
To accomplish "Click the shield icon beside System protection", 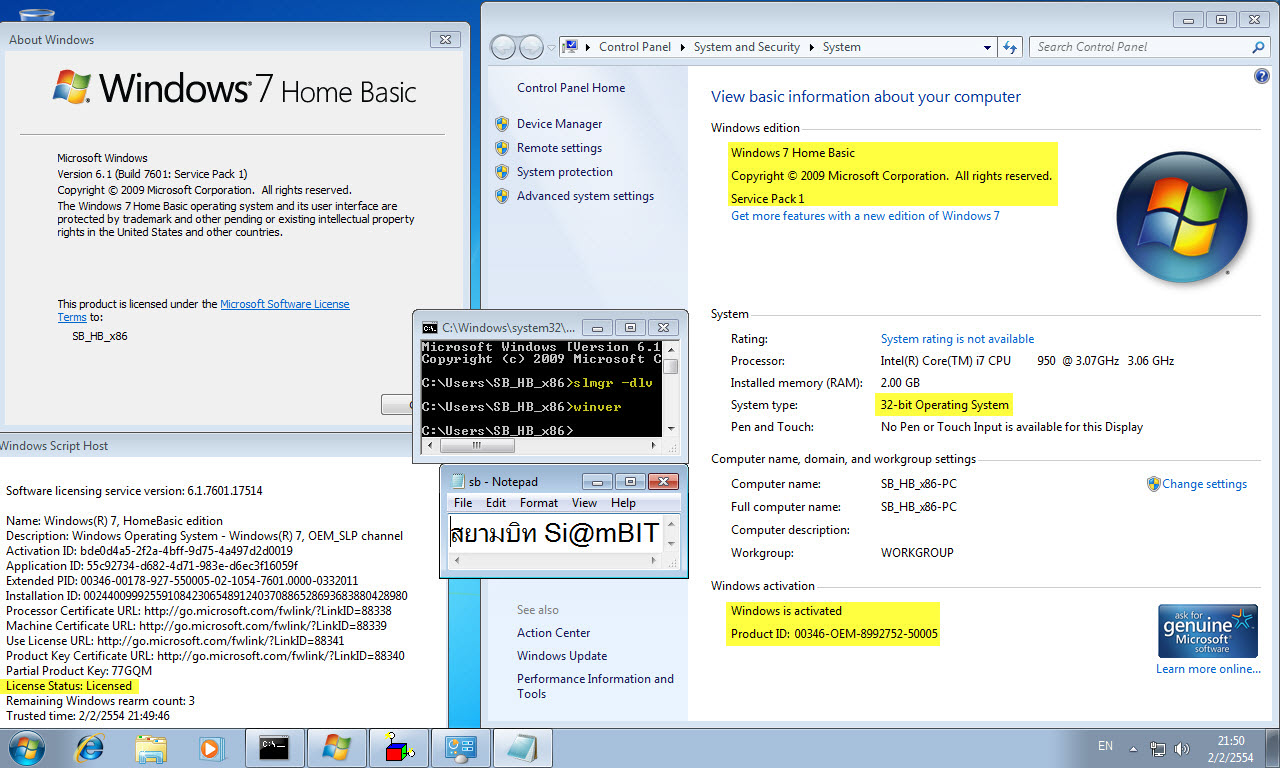I will click(502, 172).
